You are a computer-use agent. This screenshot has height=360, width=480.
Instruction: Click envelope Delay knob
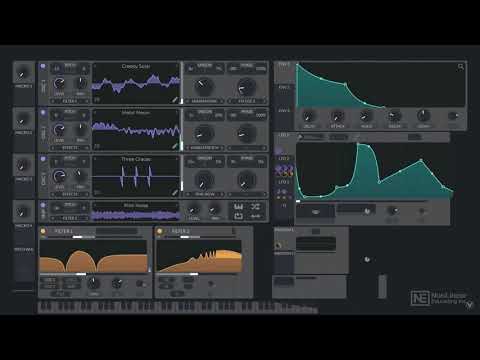coord(308,116)
